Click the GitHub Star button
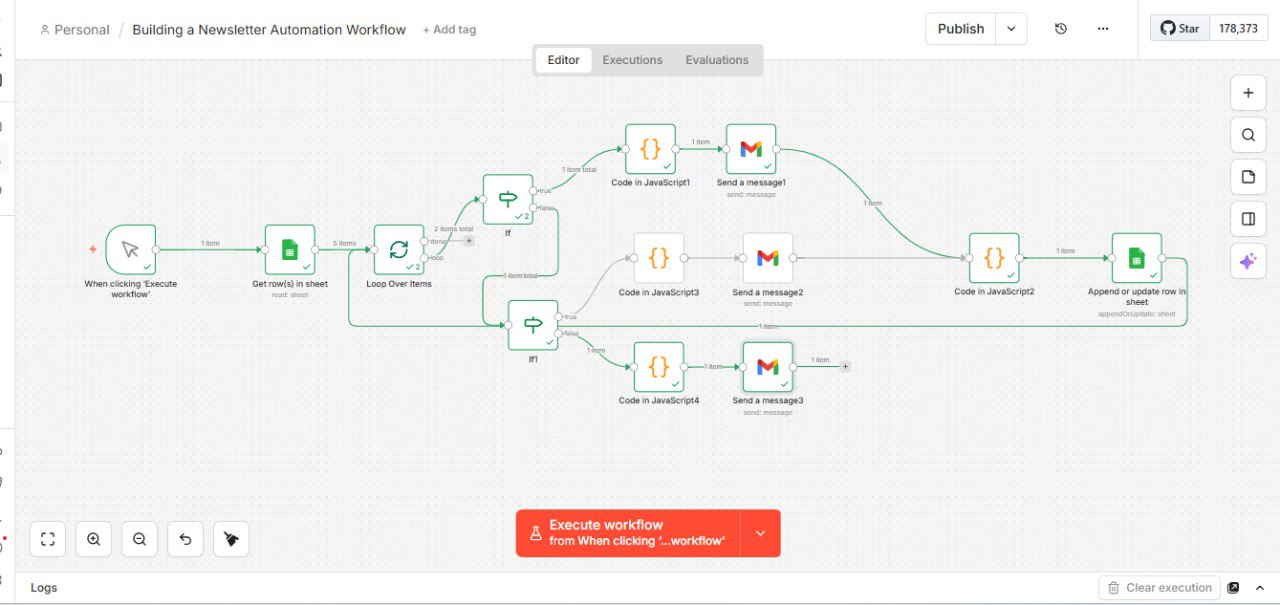Screen dimensions: 1280x605 point(1180,28)
